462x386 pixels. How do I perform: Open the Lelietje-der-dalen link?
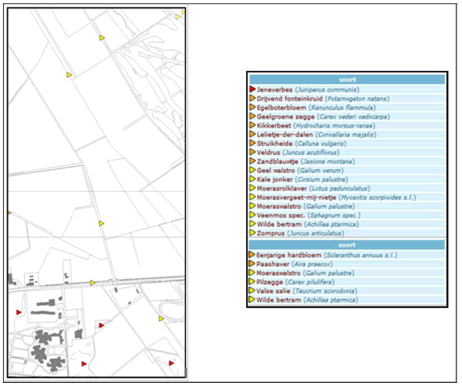(285, 135)
